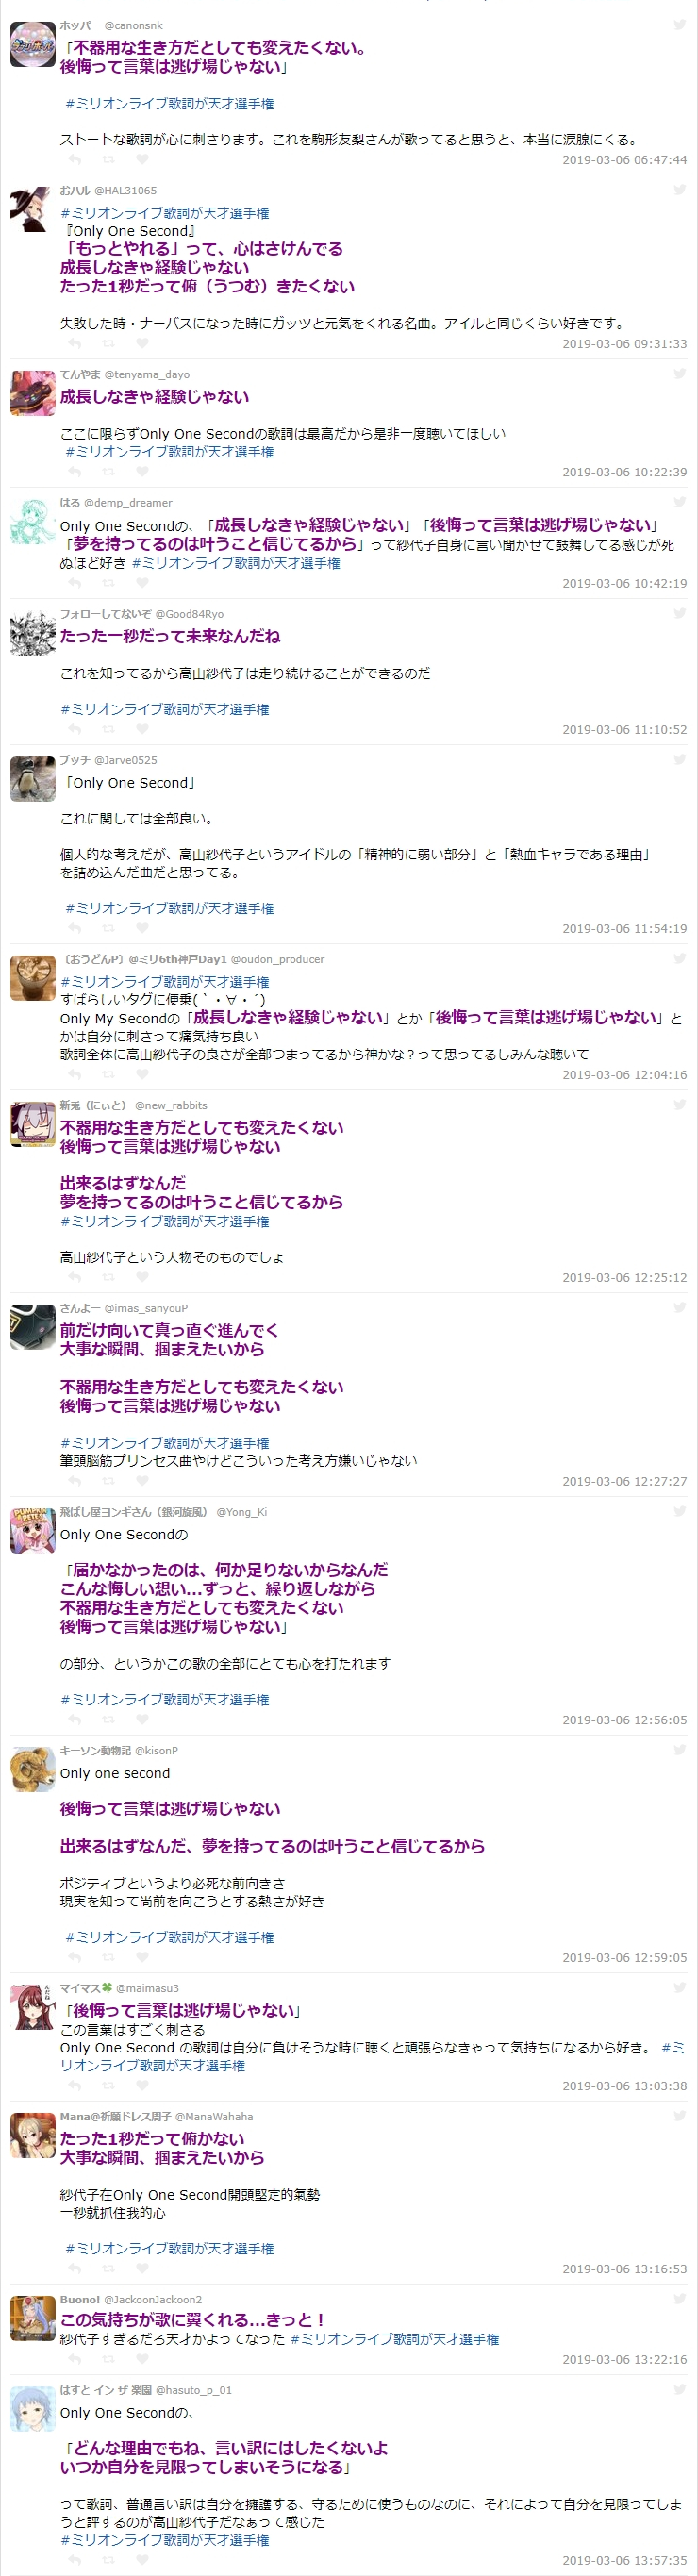This screenshot has height=2576, width=698.
Task: Retweet the tweet by さんよー
Action: 108,1482
